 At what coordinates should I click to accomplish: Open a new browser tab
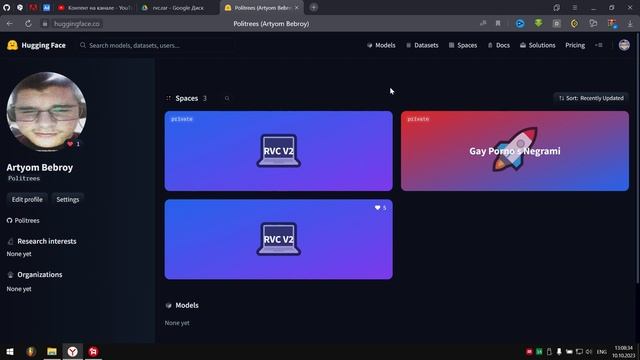click(313, 7)
